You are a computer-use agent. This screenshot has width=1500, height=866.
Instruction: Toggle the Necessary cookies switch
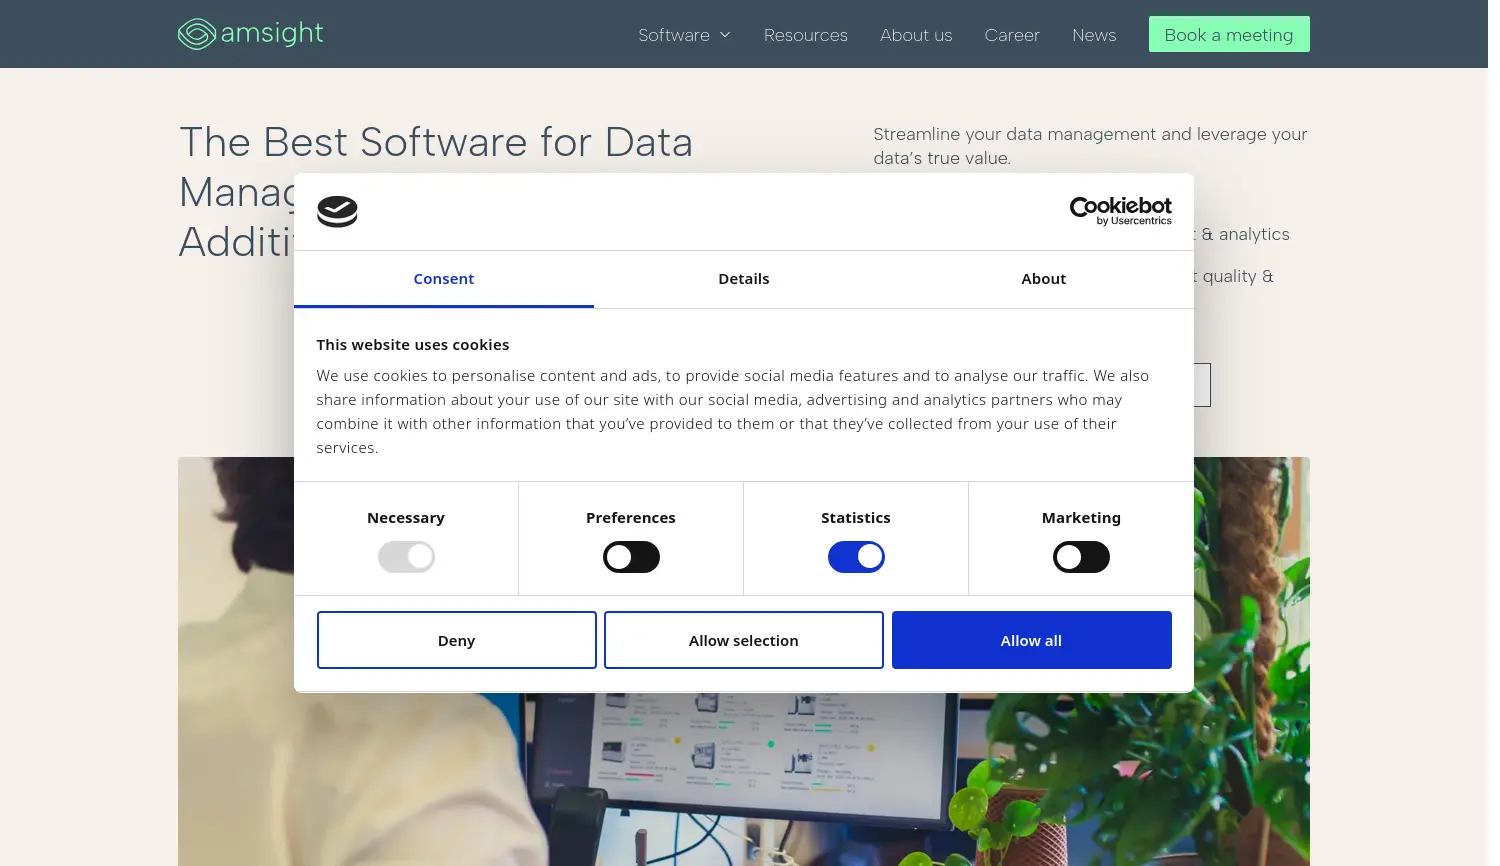pyautogui.click(x=406, y=557)
